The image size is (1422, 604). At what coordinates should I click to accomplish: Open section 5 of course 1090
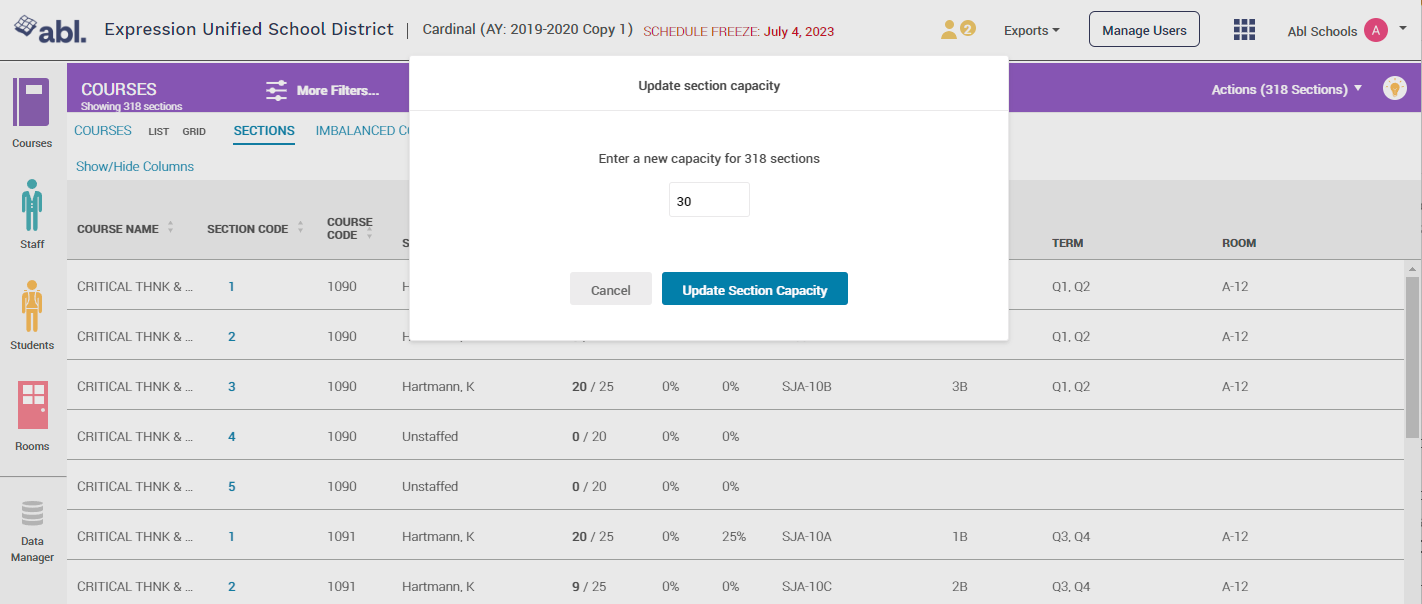(231, 486)
